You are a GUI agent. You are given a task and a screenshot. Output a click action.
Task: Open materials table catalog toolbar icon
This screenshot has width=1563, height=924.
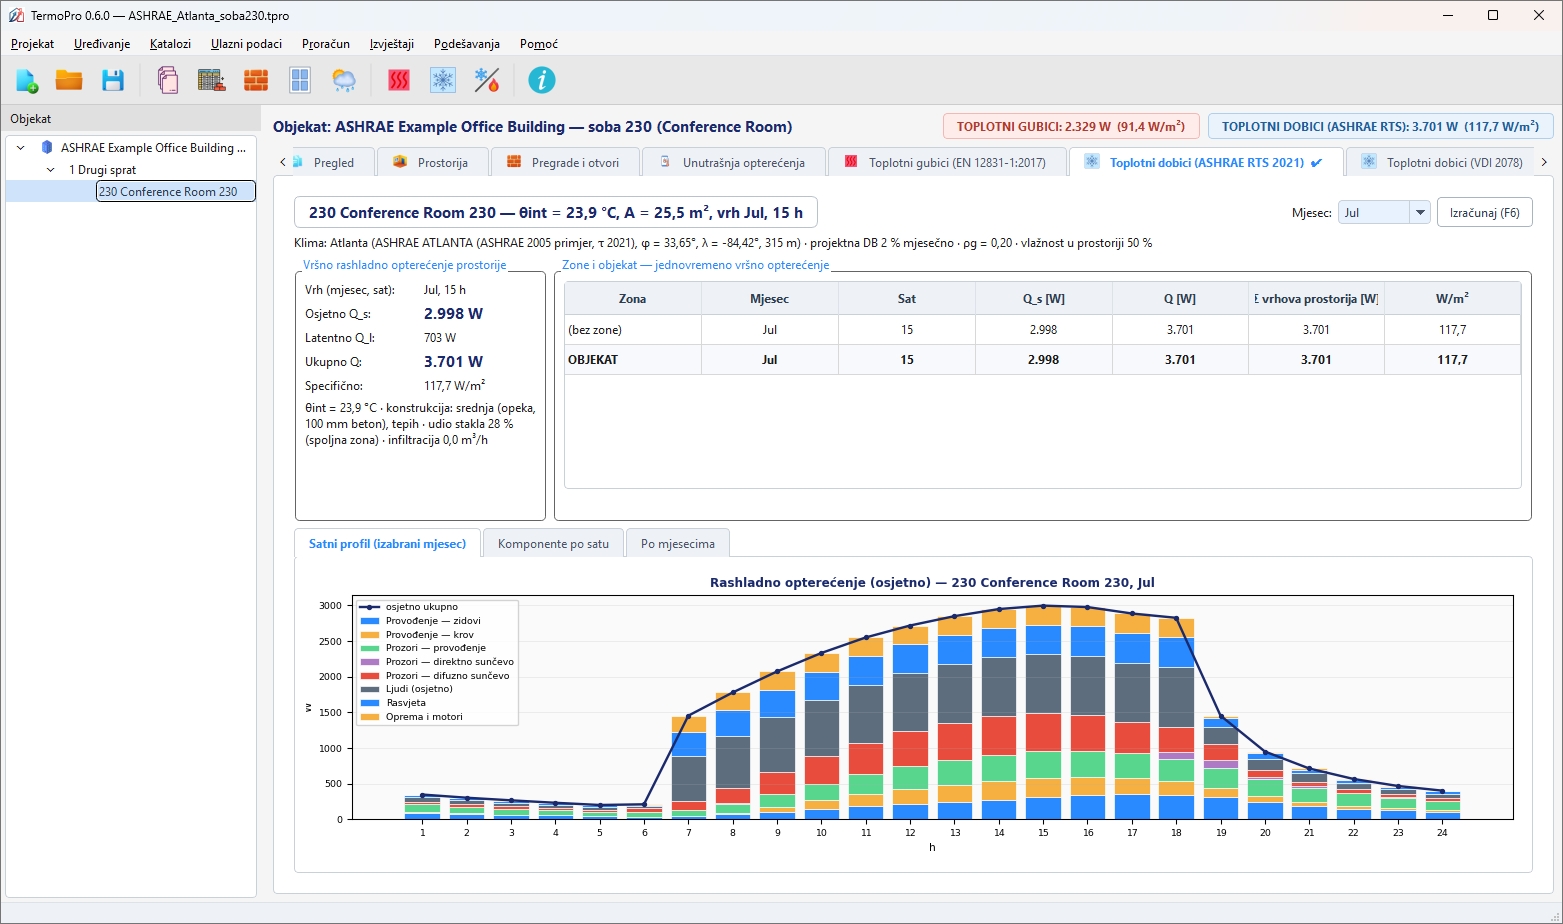click(x=212, y=81)
